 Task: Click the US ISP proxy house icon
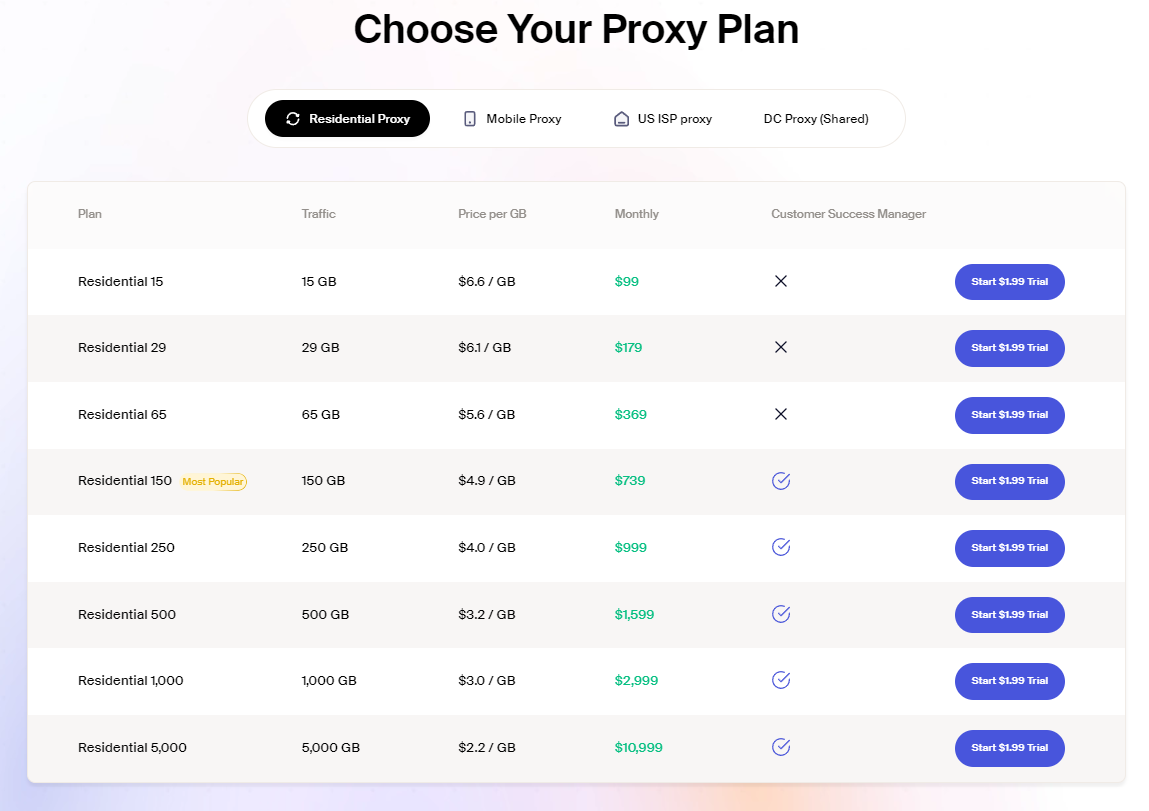tap(621, 119)
